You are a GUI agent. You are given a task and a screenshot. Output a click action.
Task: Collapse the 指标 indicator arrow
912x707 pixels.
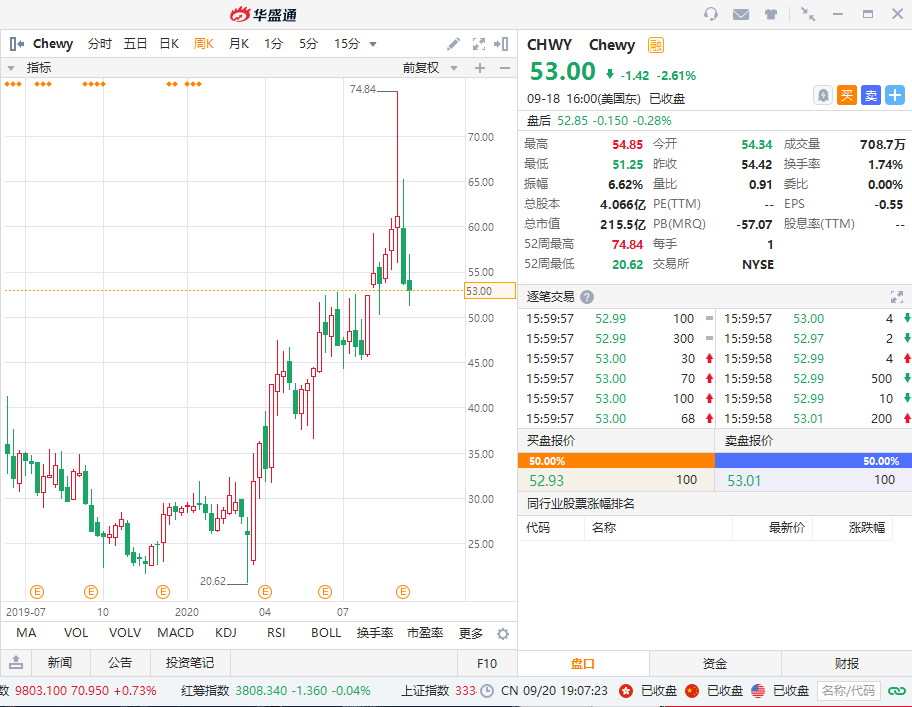[11, 68]
